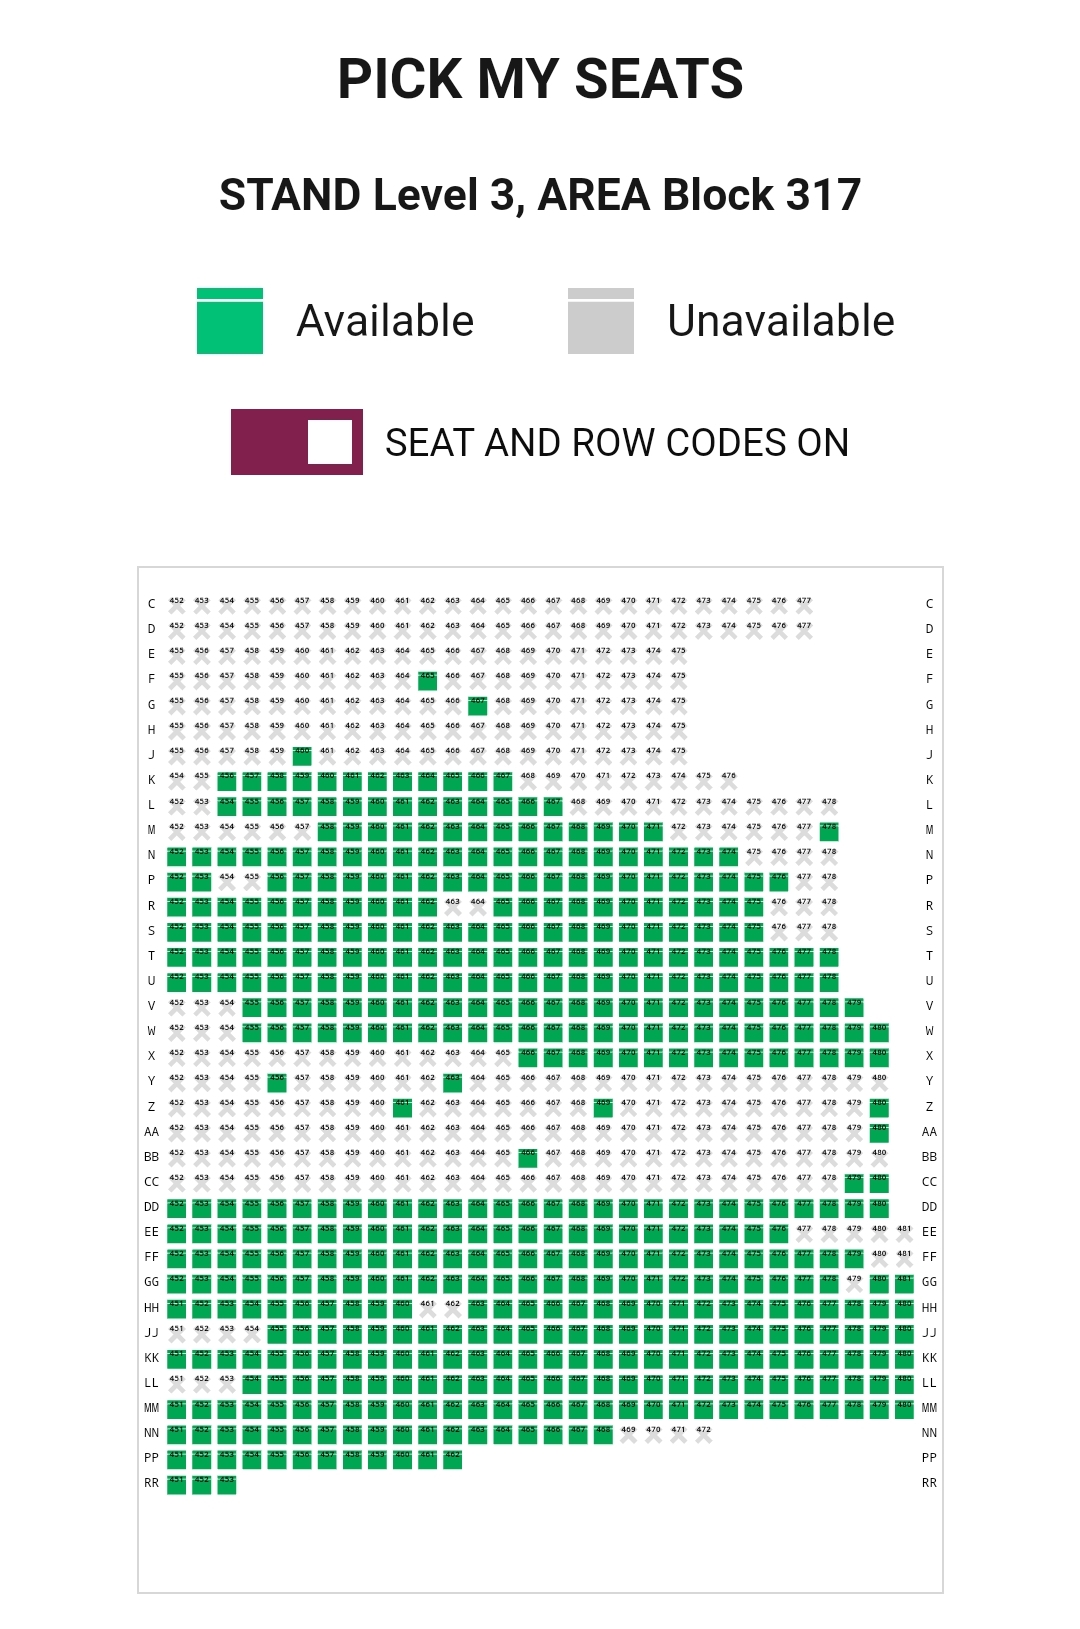Pick seat 461 in row Z
This screenshot has height=1629, width=1080.
point(402,1108)
